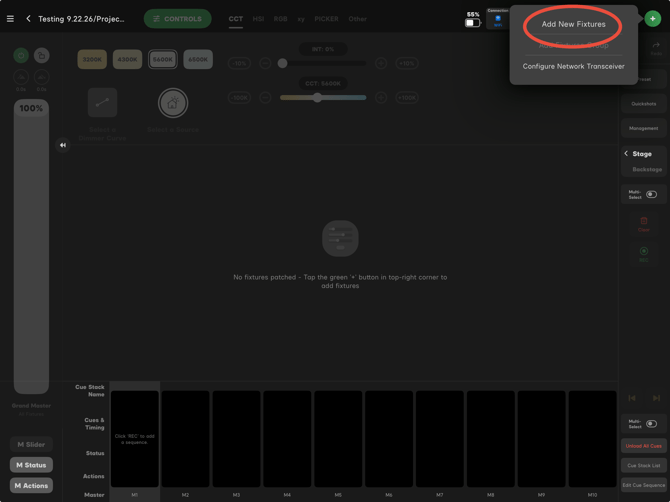Select the M5 cue stack column
670x502 pixels.
pos(338,439)
